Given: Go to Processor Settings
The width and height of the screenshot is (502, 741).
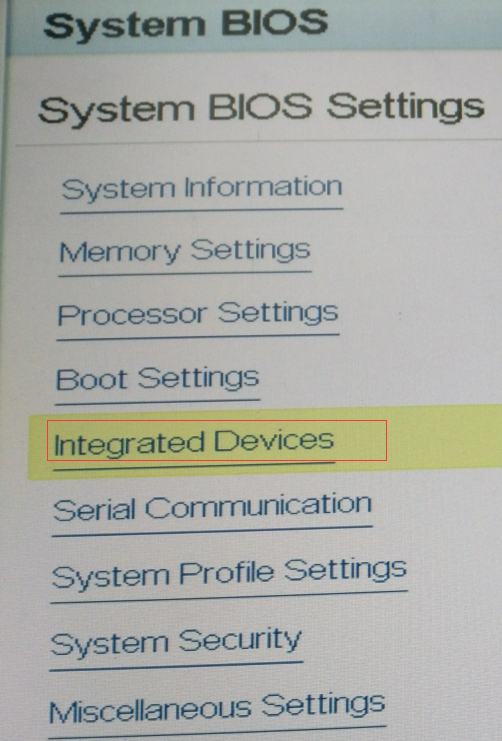Looking at the screenshot, I should (198, 314).
